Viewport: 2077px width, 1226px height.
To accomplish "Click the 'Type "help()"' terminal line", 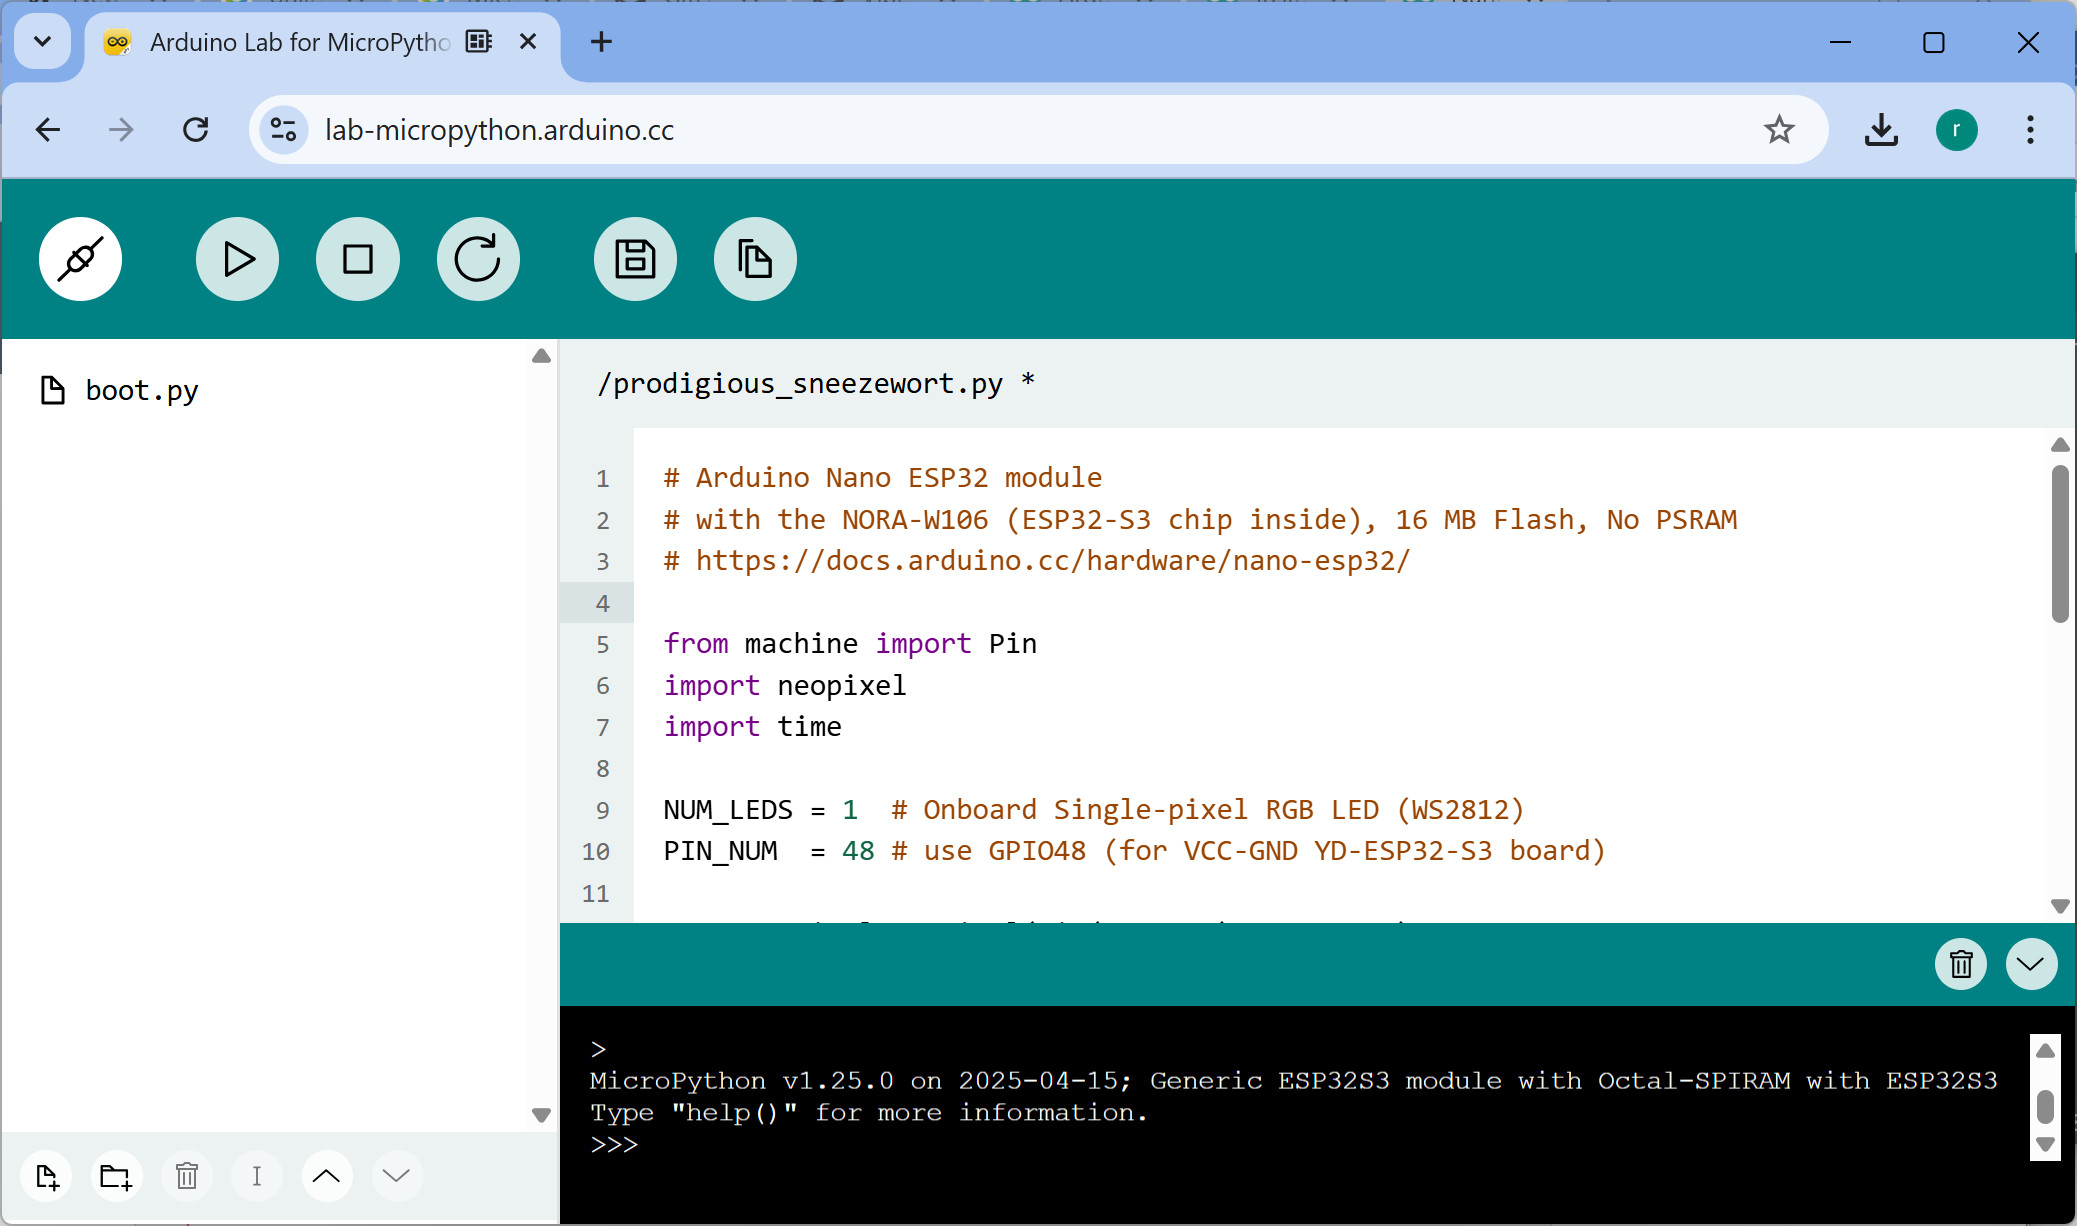I will (x=868, y=1113).
